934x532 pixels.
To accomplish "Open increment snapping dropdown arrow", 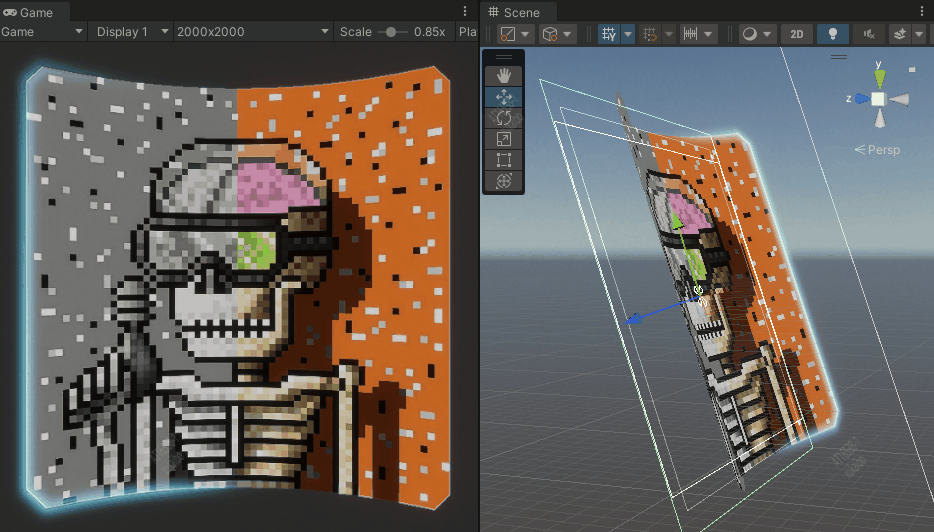I will pyautogui.click(x=708, y=34).
